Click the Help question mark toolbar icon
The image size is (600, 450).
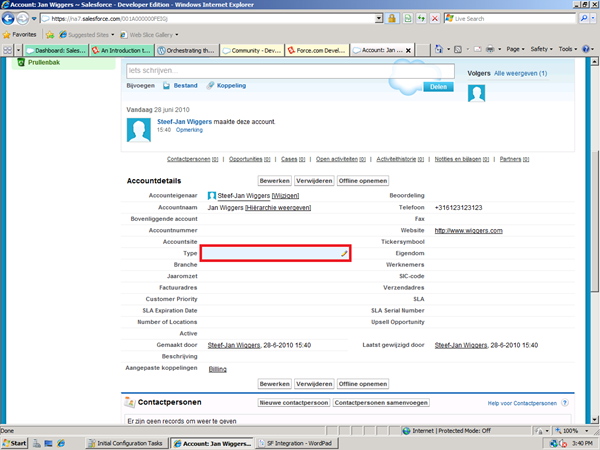[586, 49]
